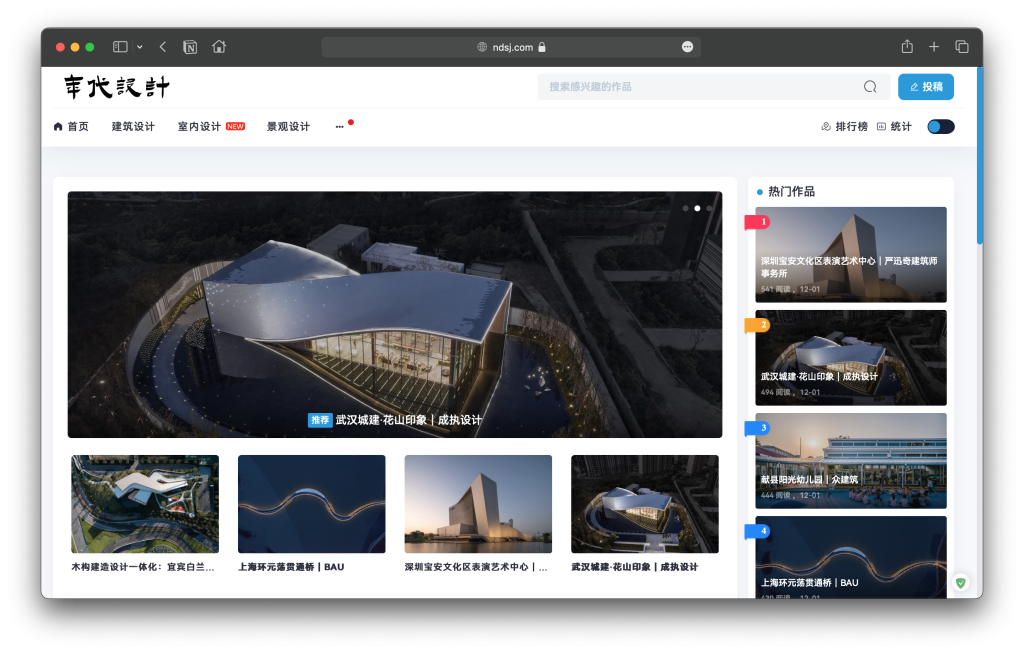Close the Safari window
Screen dimensions: 1024x653
pyautogui.click(x=60, y=47)
